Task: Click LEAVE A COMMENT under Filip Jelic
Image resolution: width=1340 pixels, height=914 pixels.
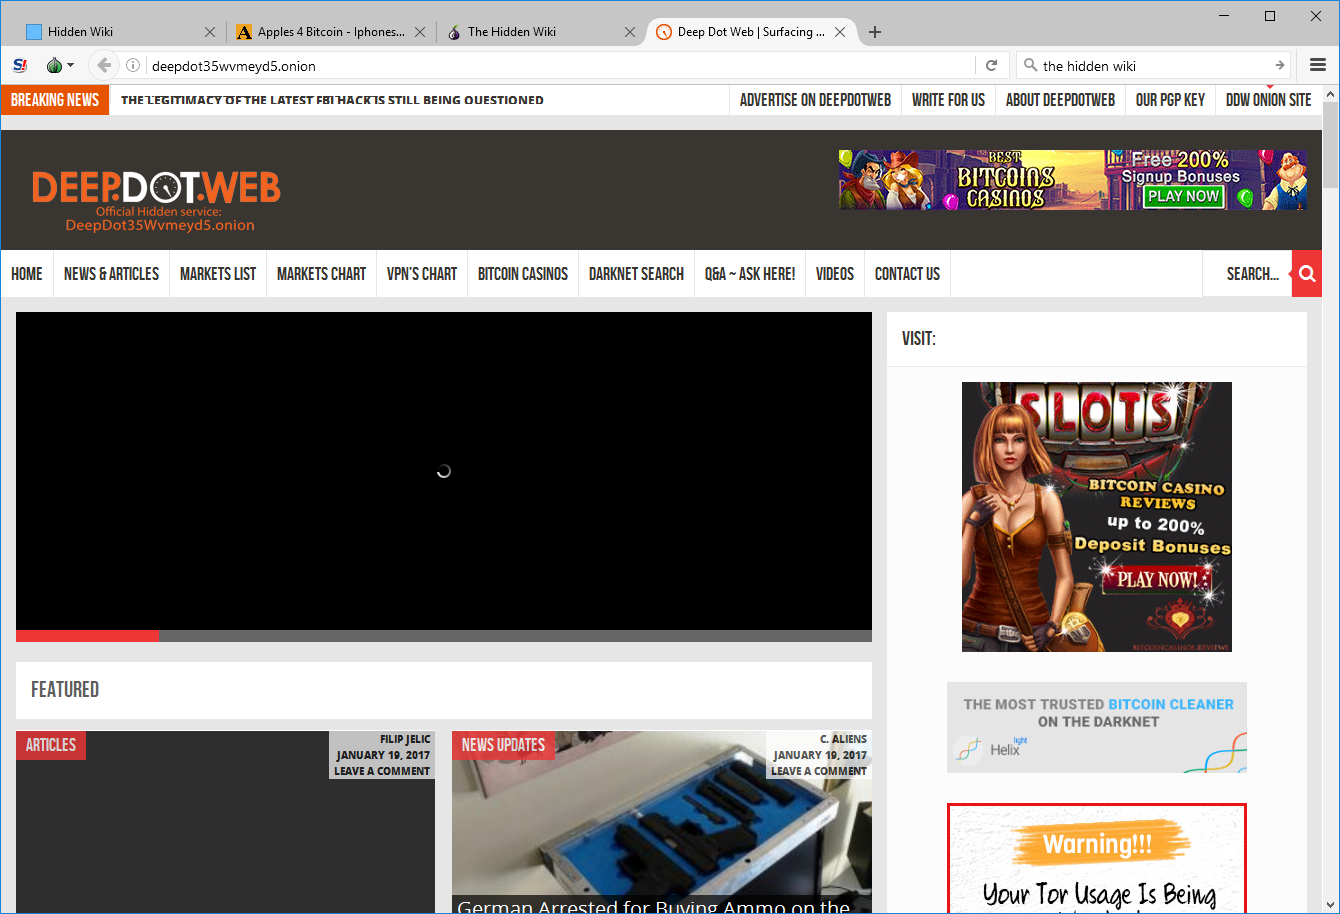Action: [382, 771]
